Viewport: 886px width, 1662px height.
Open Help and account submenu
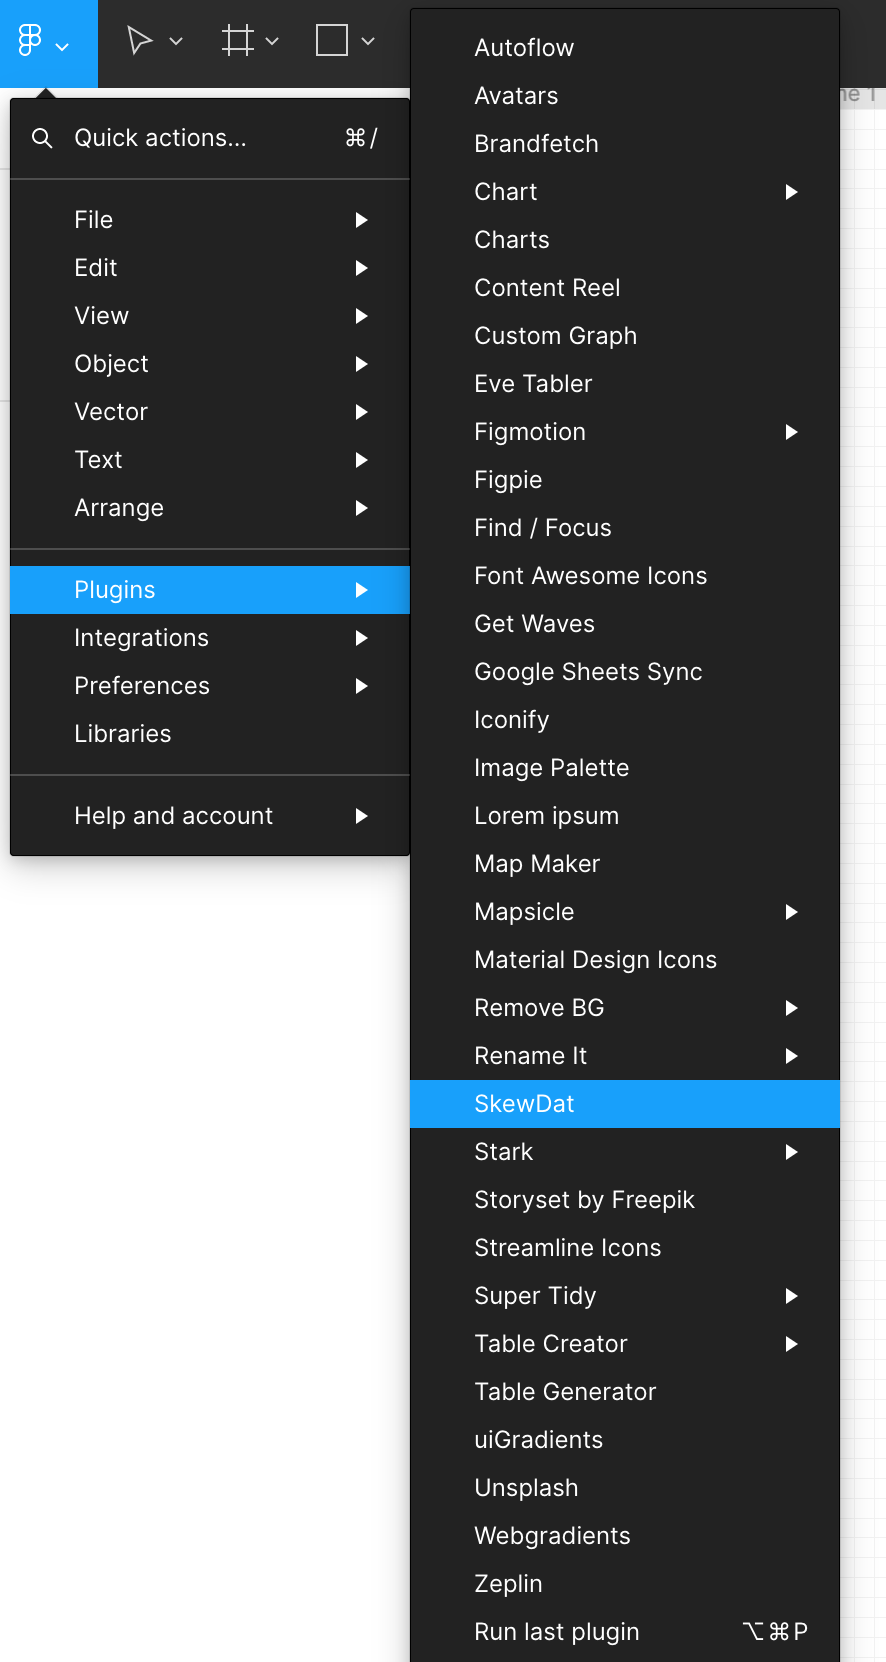[210, 816]
